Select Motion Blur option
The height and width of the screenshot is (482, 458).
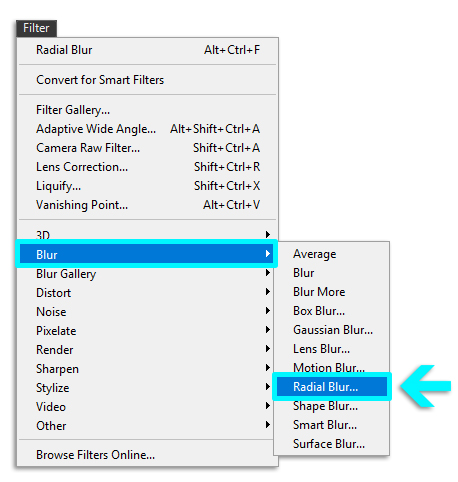click(332, 368)
